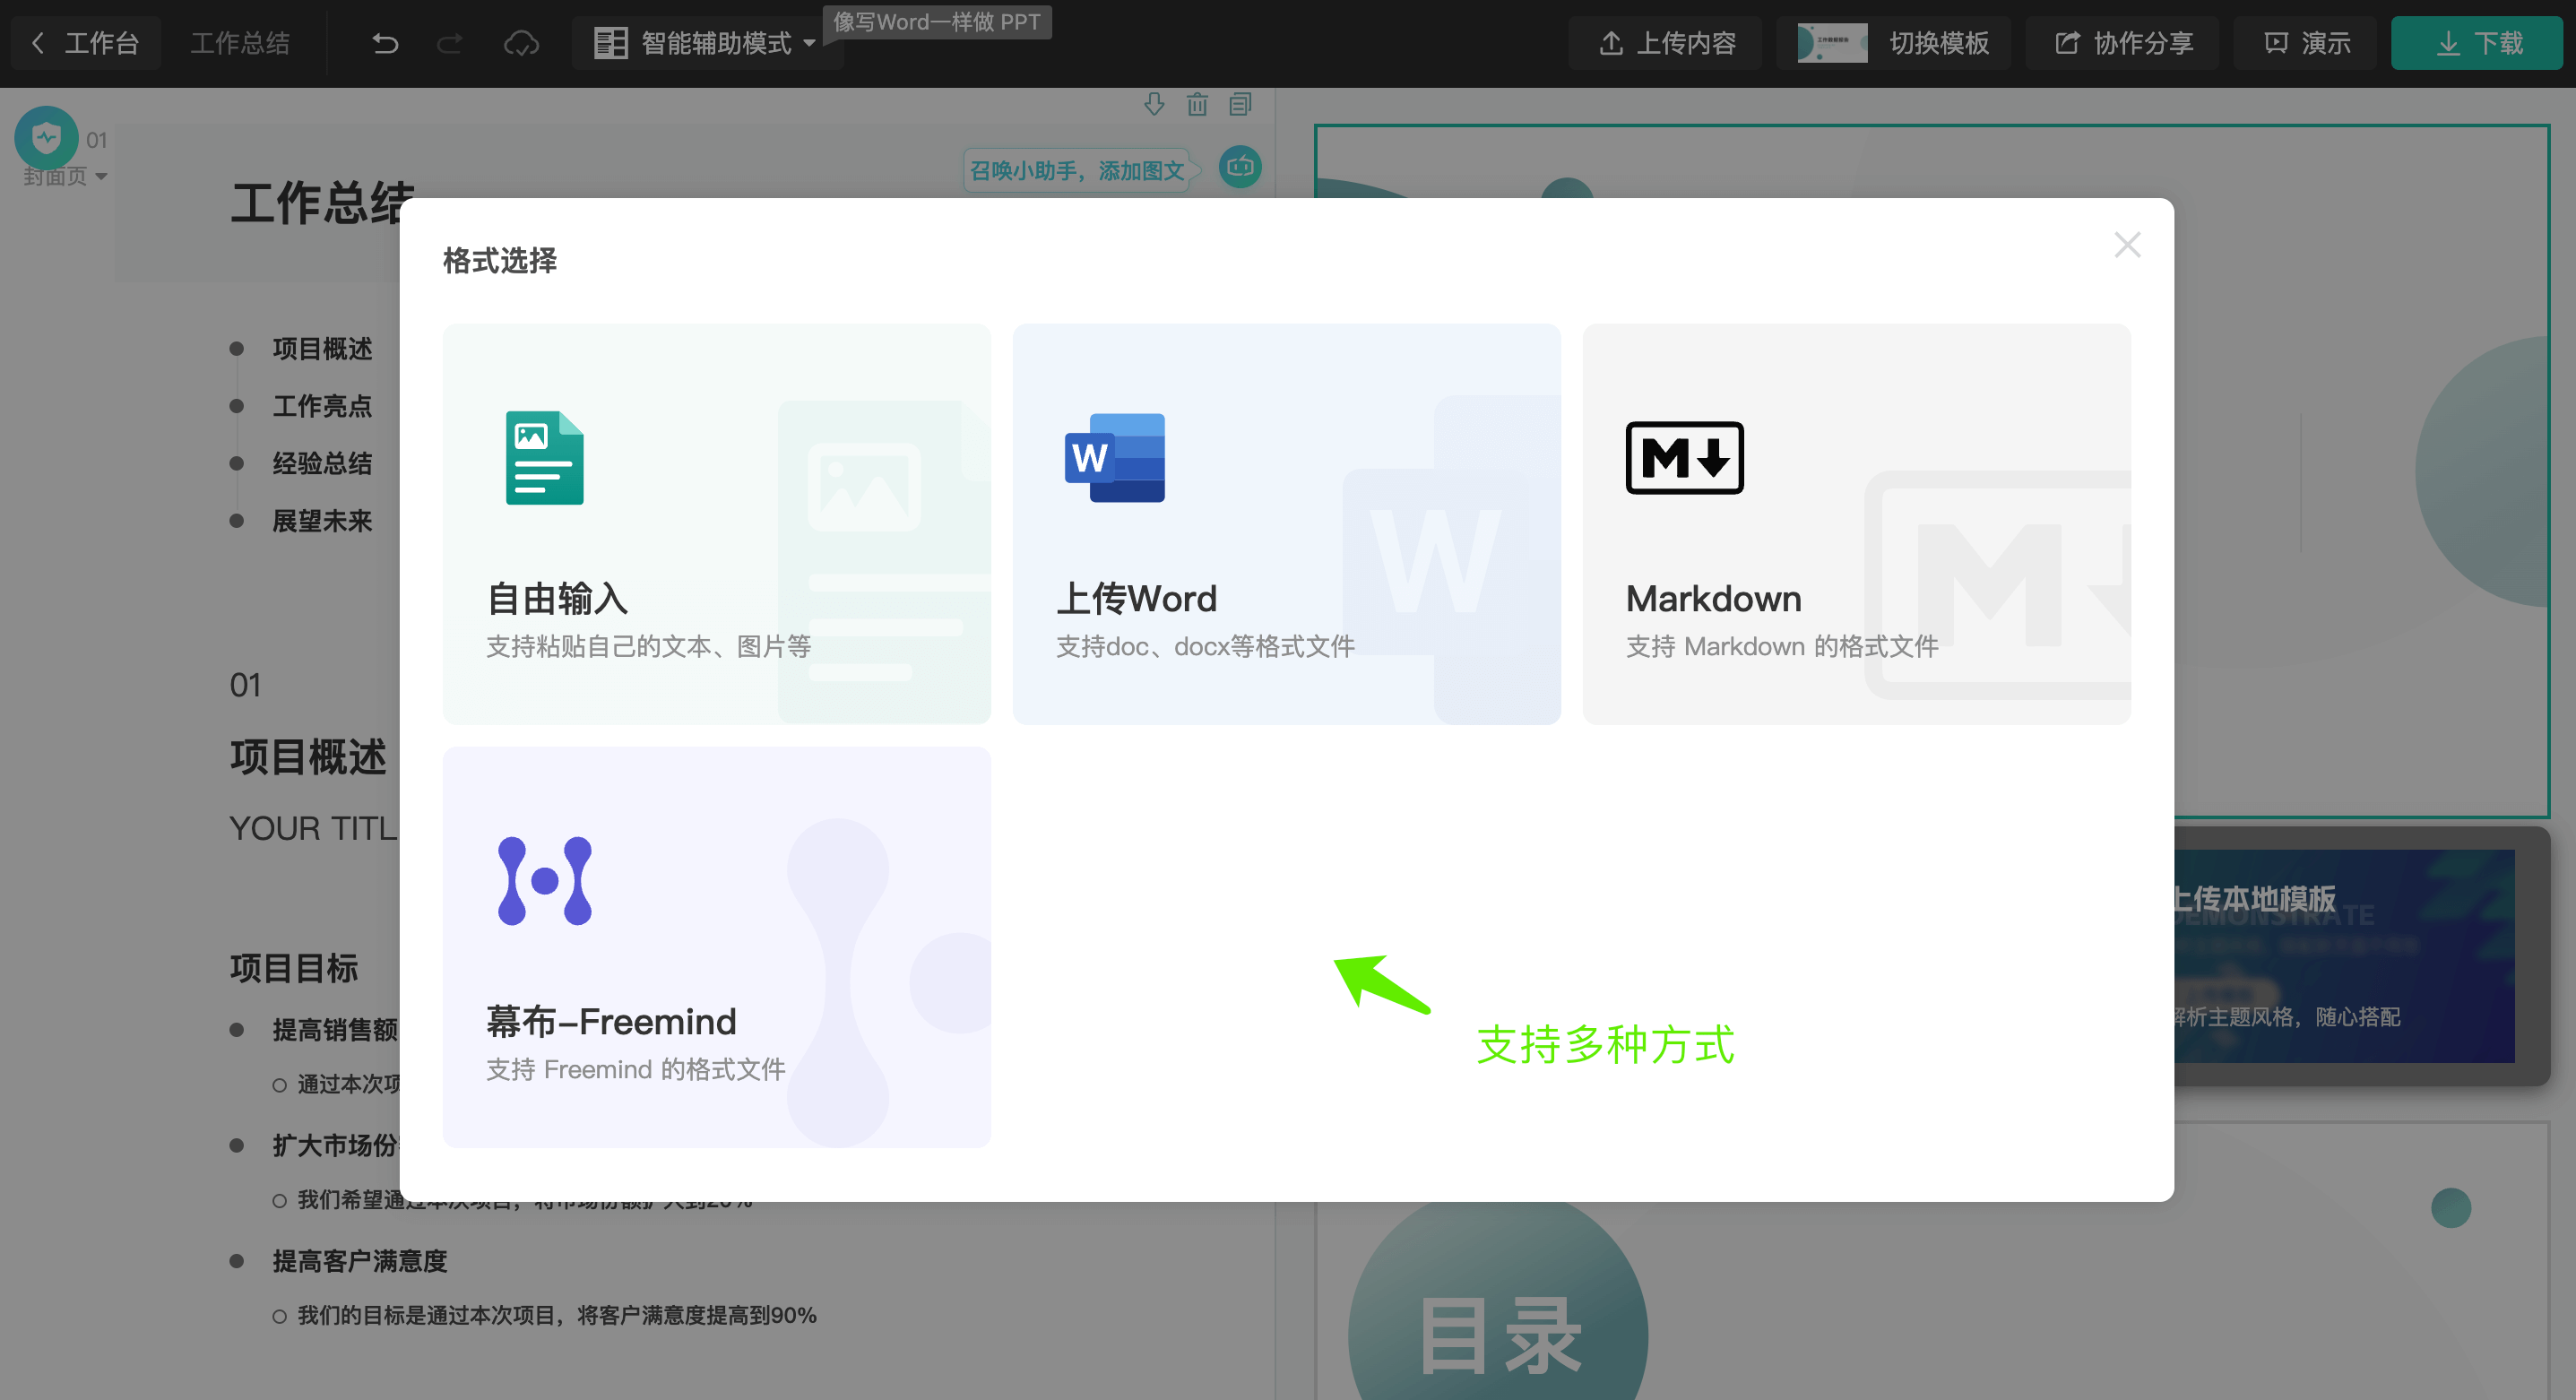This screenshot has height=1400, width=2576.
Task: Click the undo arrow icon
Action: click(385, 43)
